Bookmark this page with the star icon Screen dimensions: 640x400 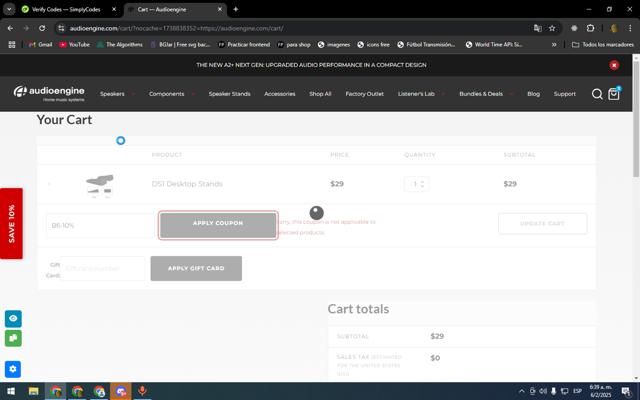click(x=552, y=28)
